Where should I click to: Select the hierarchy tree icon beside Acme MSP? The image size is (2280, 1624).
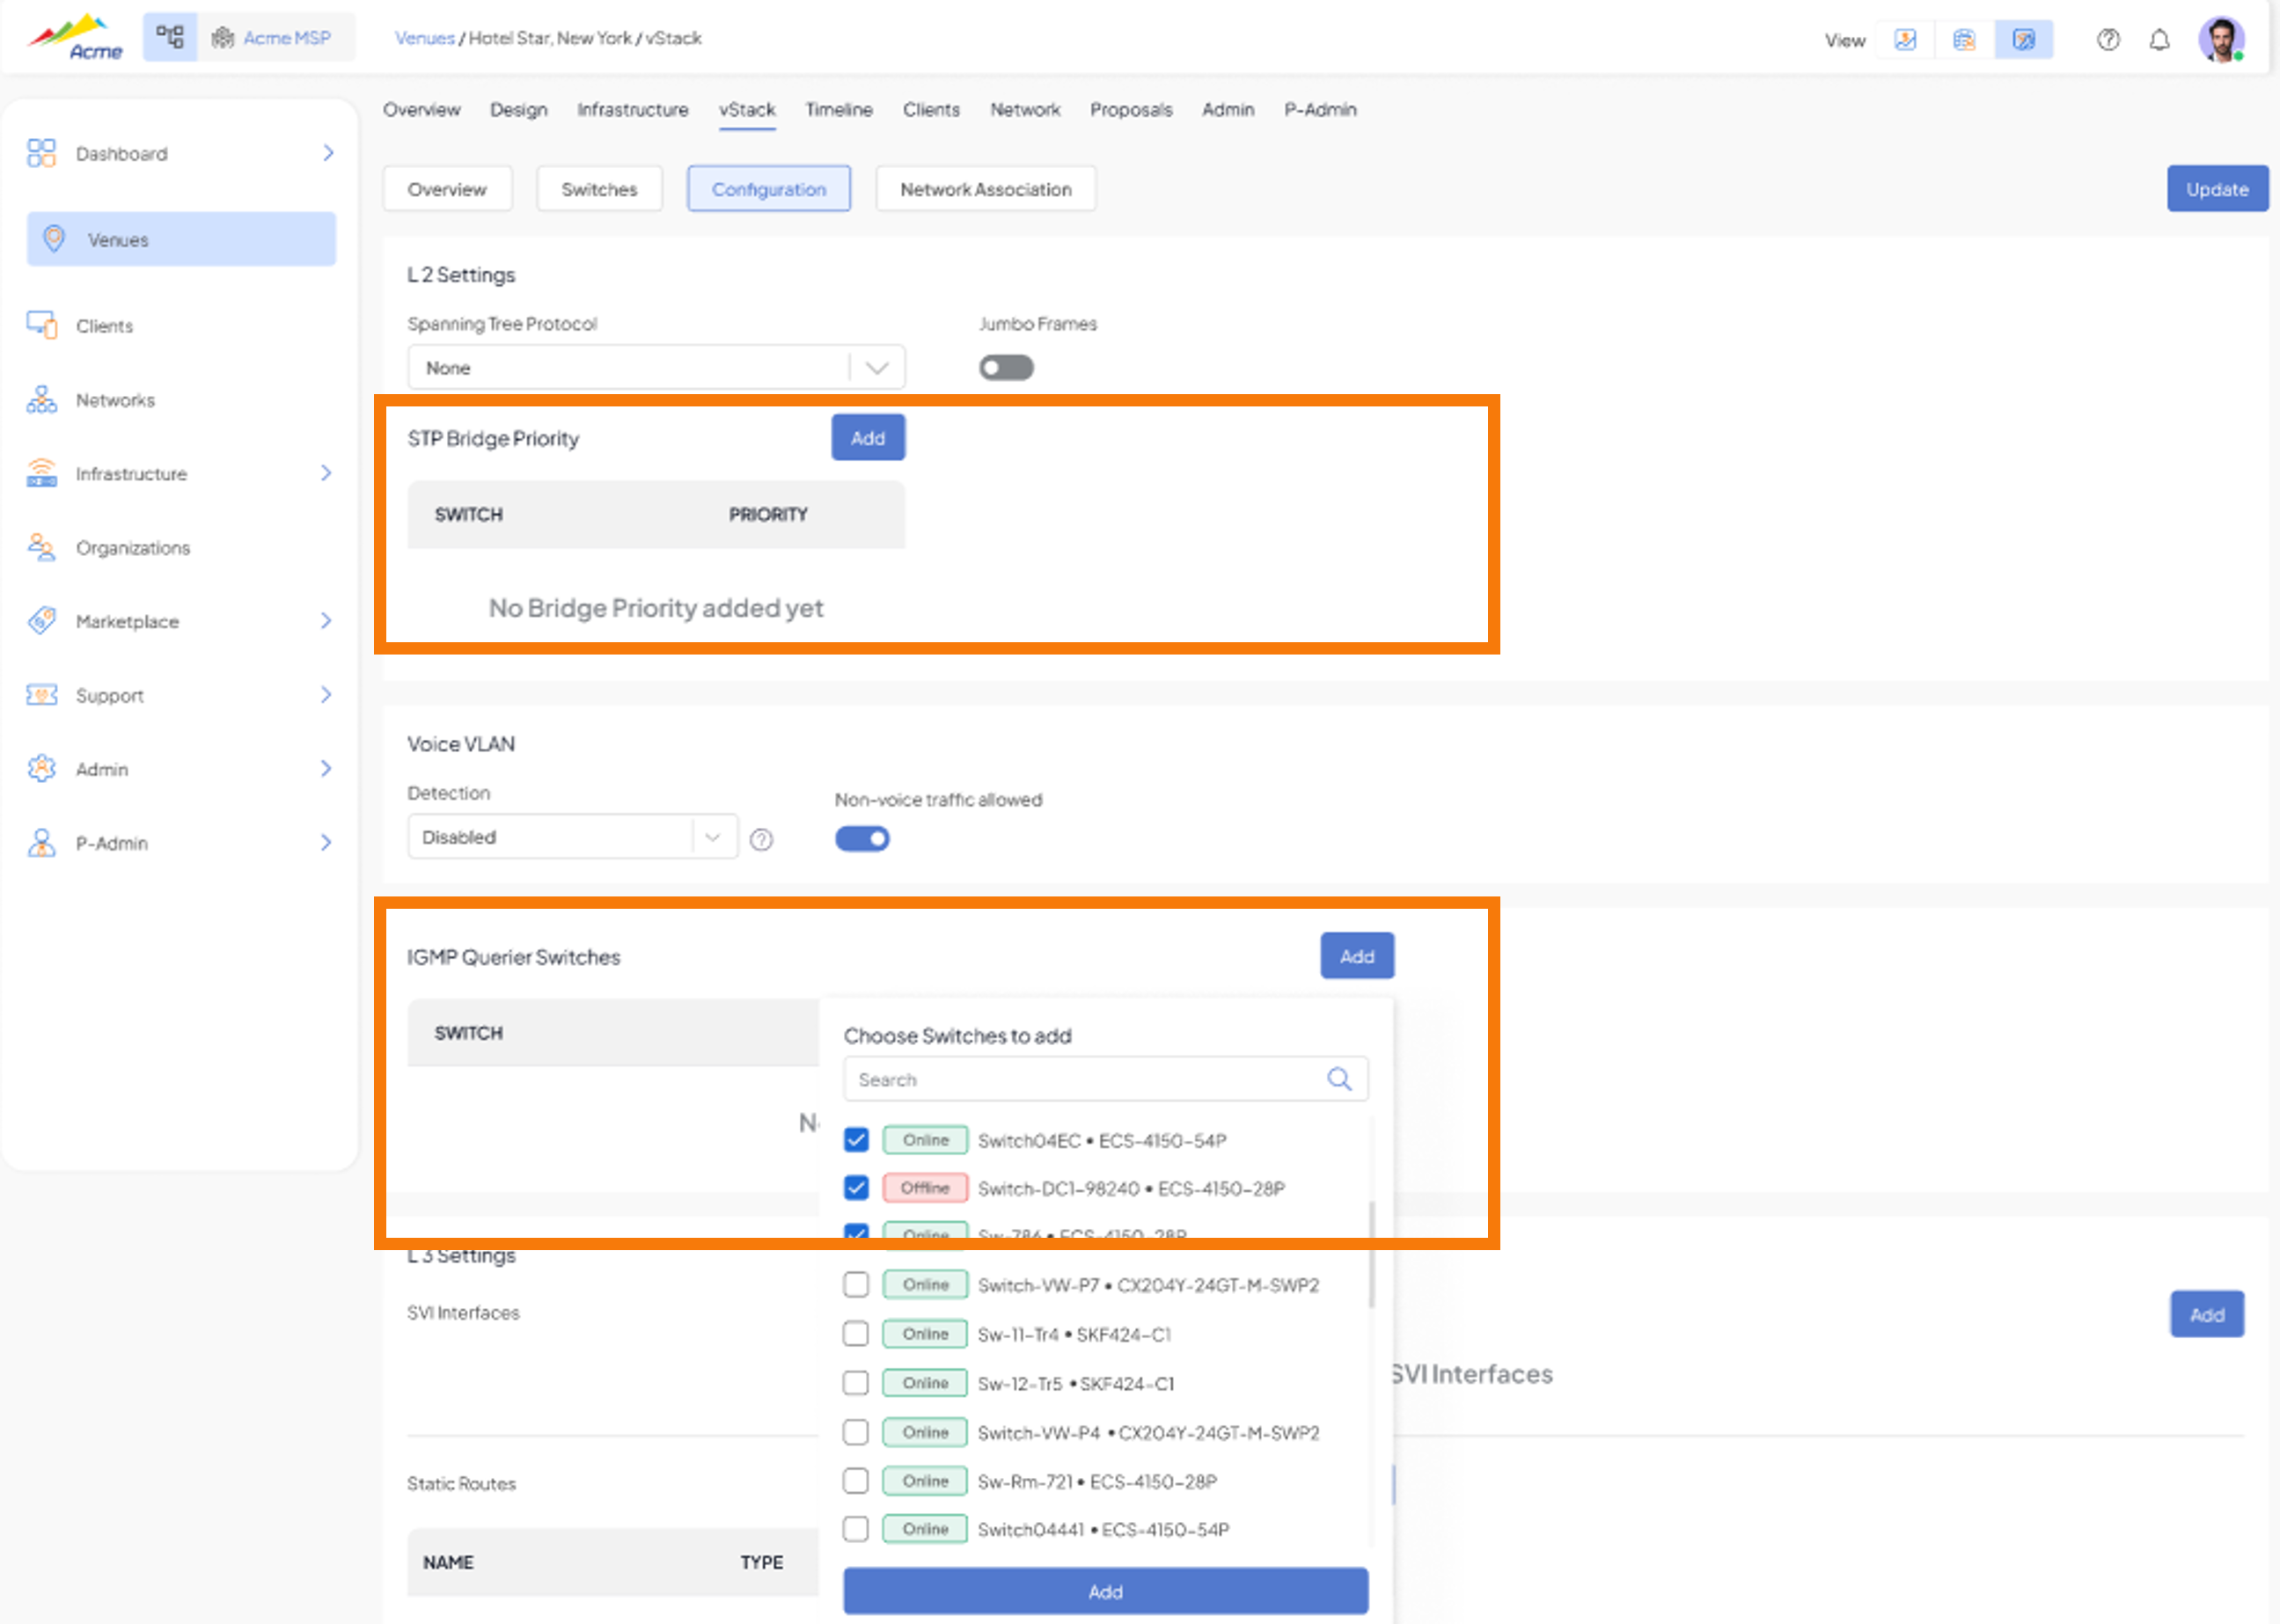(x=170, y=38)
